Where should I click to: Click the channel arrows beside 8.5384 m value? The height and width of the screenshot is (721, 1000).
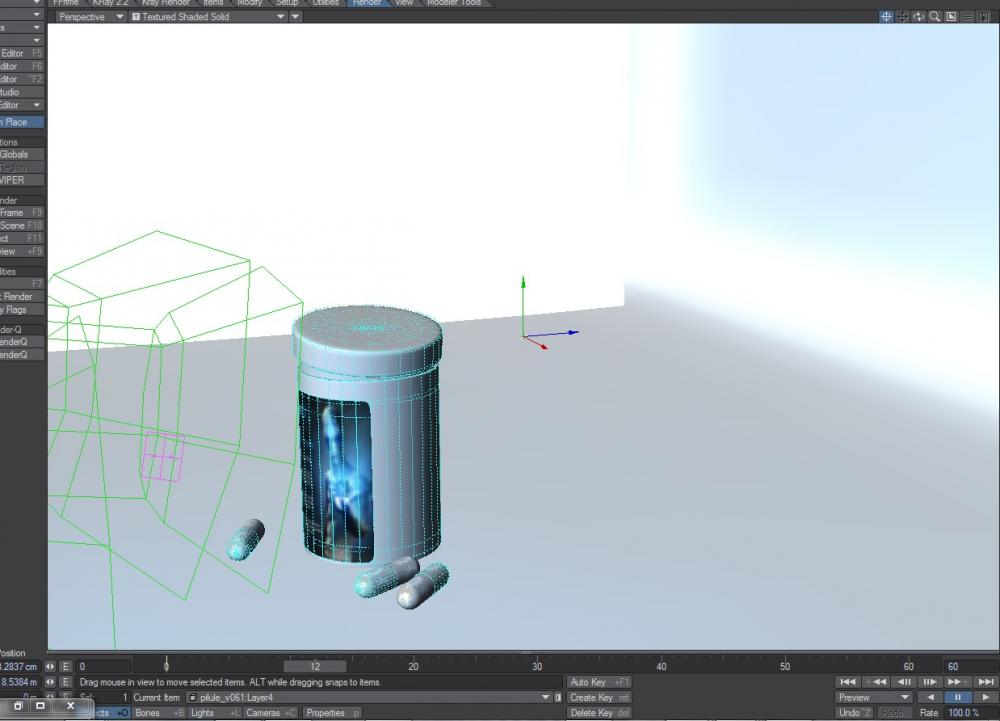50,682
